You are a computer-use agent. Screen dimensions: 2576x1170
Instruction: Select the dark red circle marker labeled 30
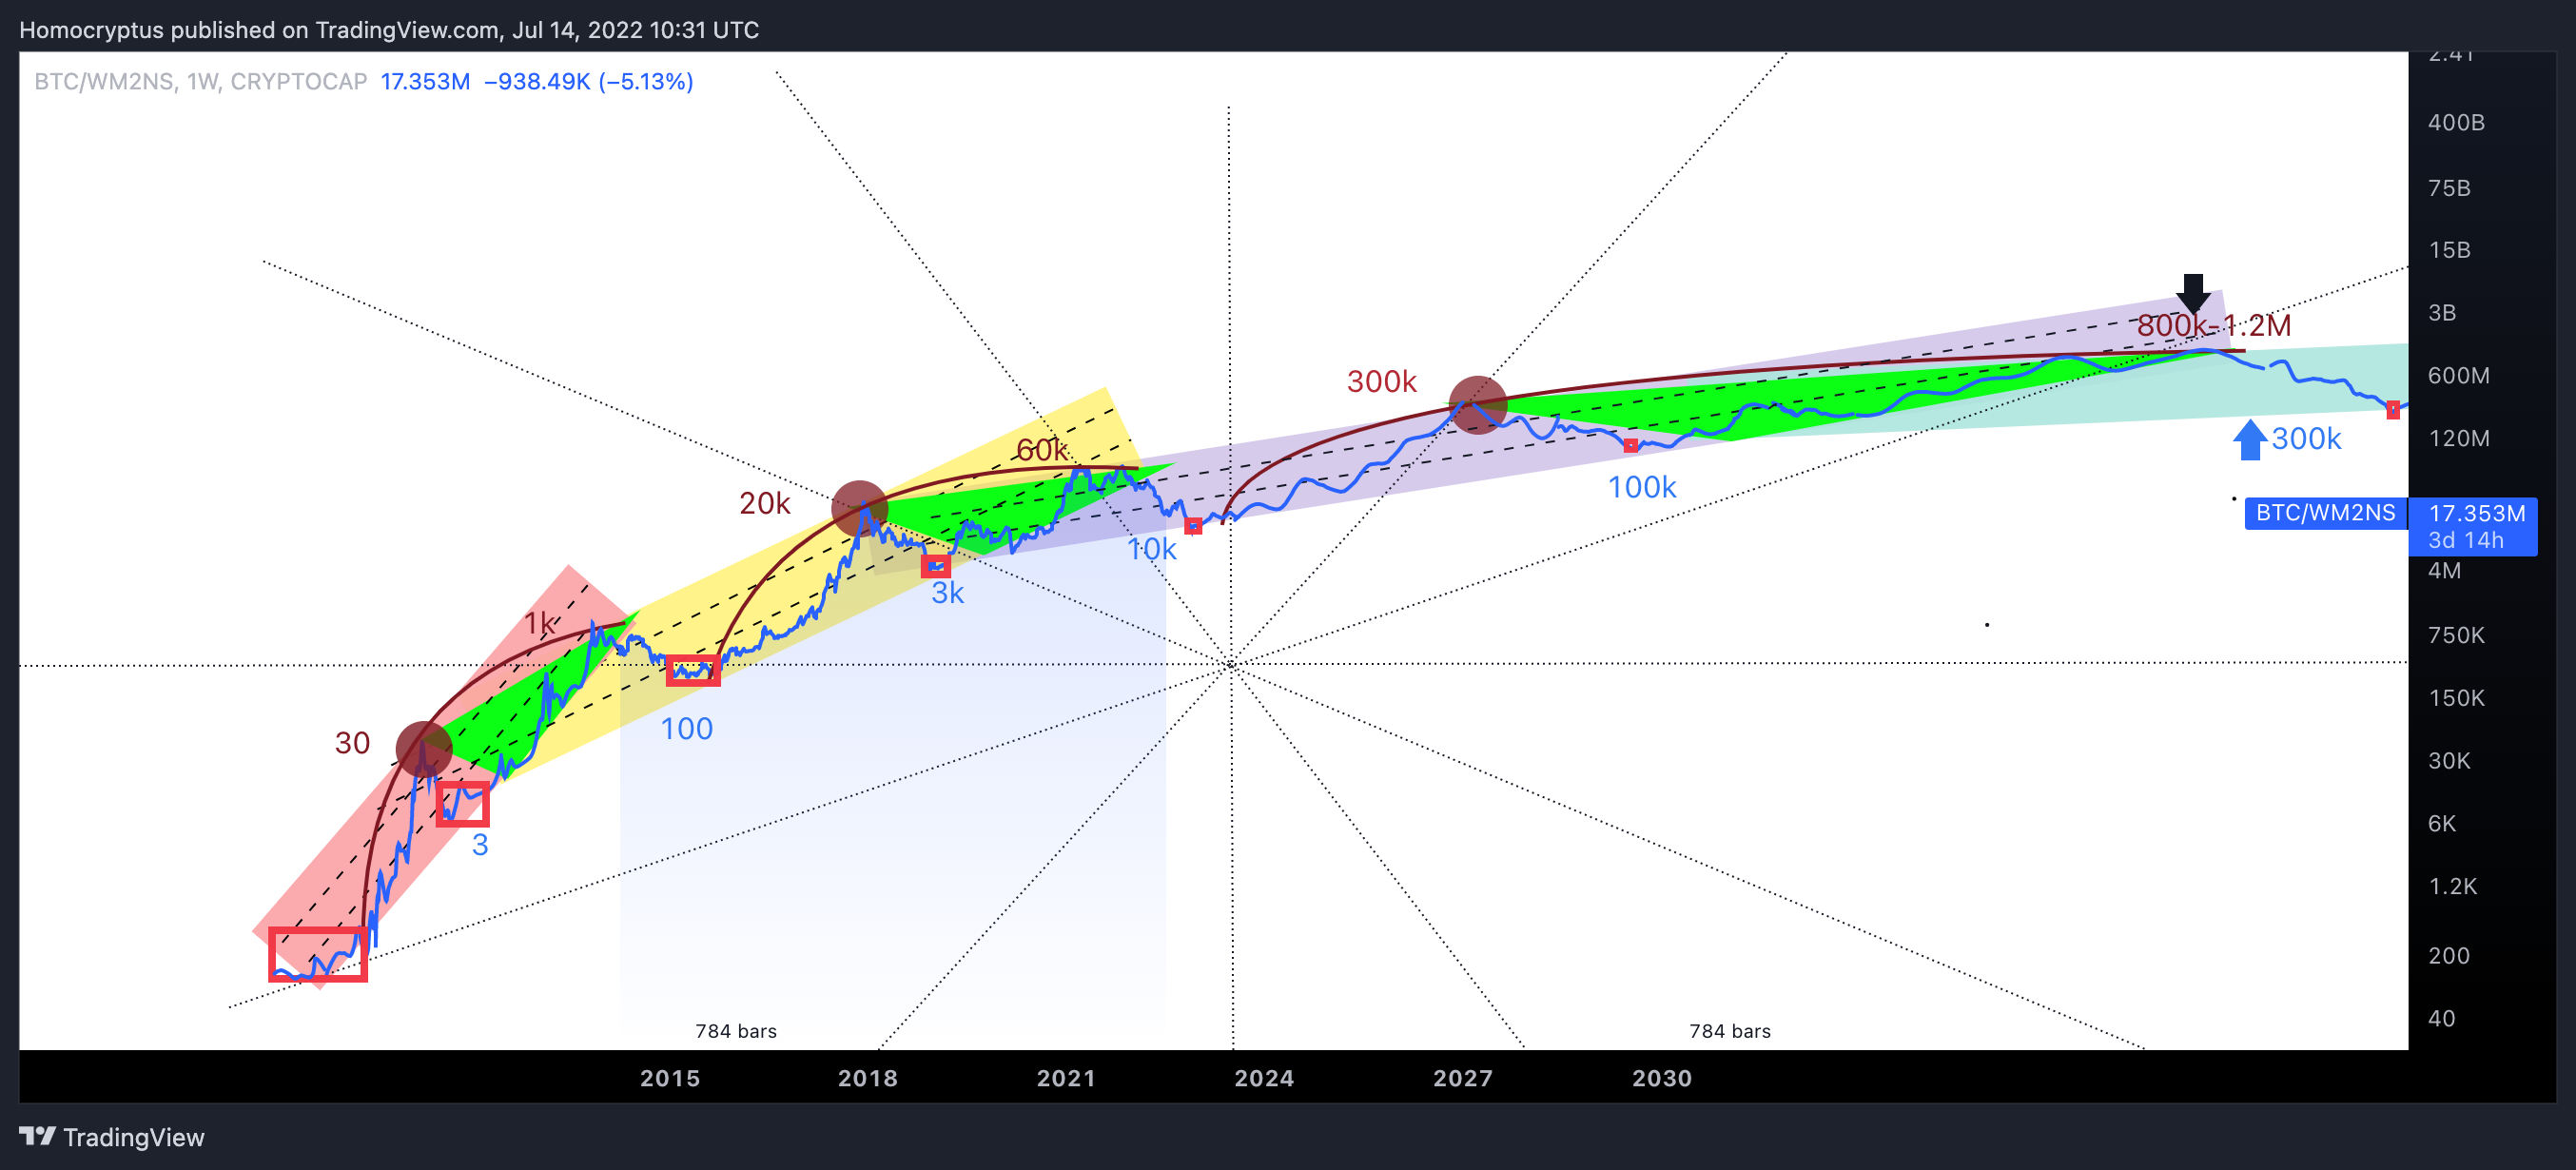424,749
